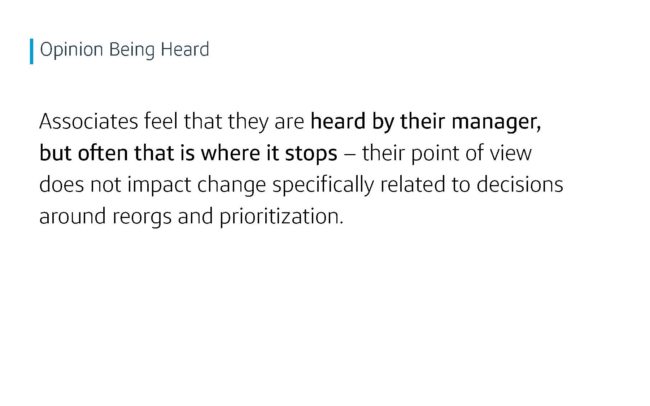Click the words 'does not impact change'
The width and height of the screenshot is (650, 406).
pyautogui.click(x=153, y=185)
